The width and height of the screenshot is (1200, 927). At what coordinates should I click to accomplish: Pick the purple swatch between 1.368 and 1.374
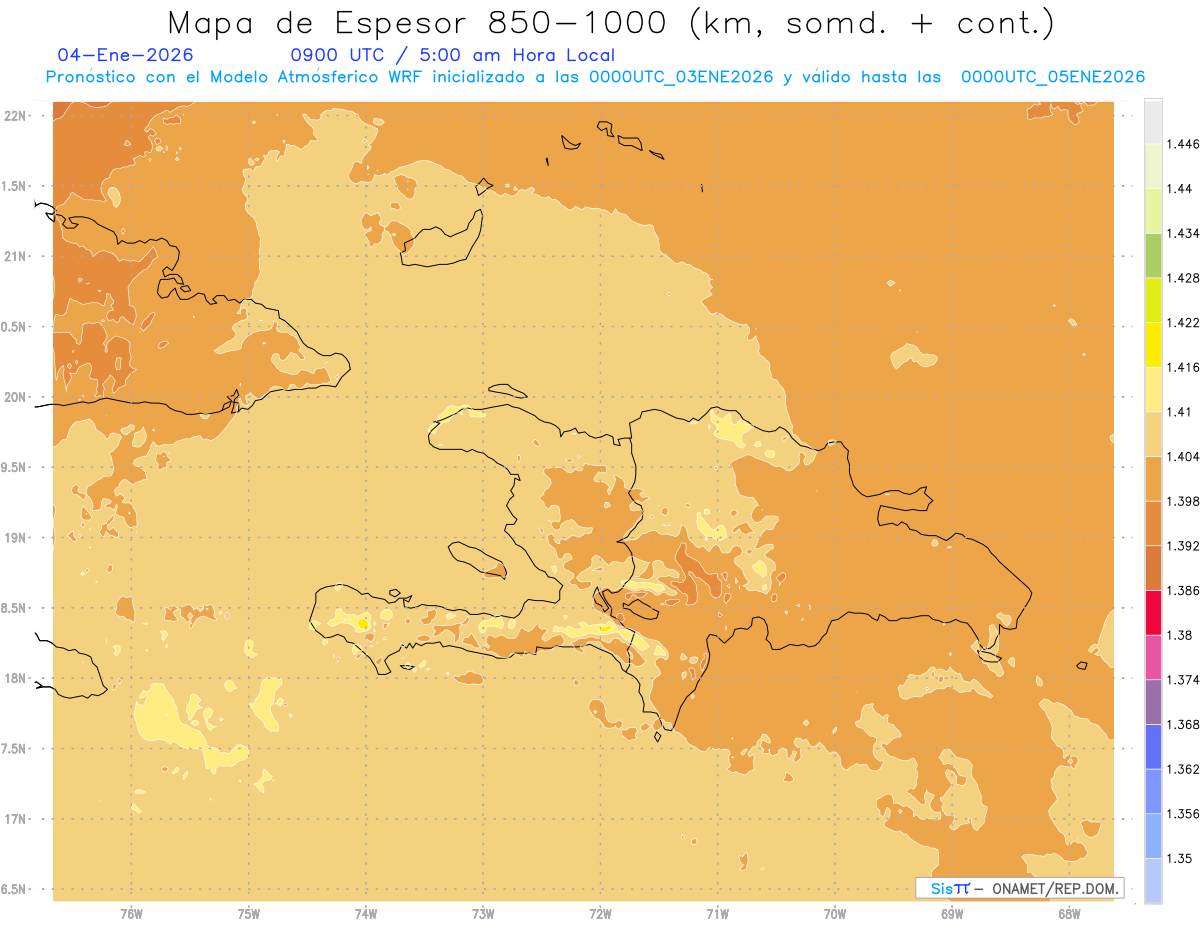(x=1153, y=702)
